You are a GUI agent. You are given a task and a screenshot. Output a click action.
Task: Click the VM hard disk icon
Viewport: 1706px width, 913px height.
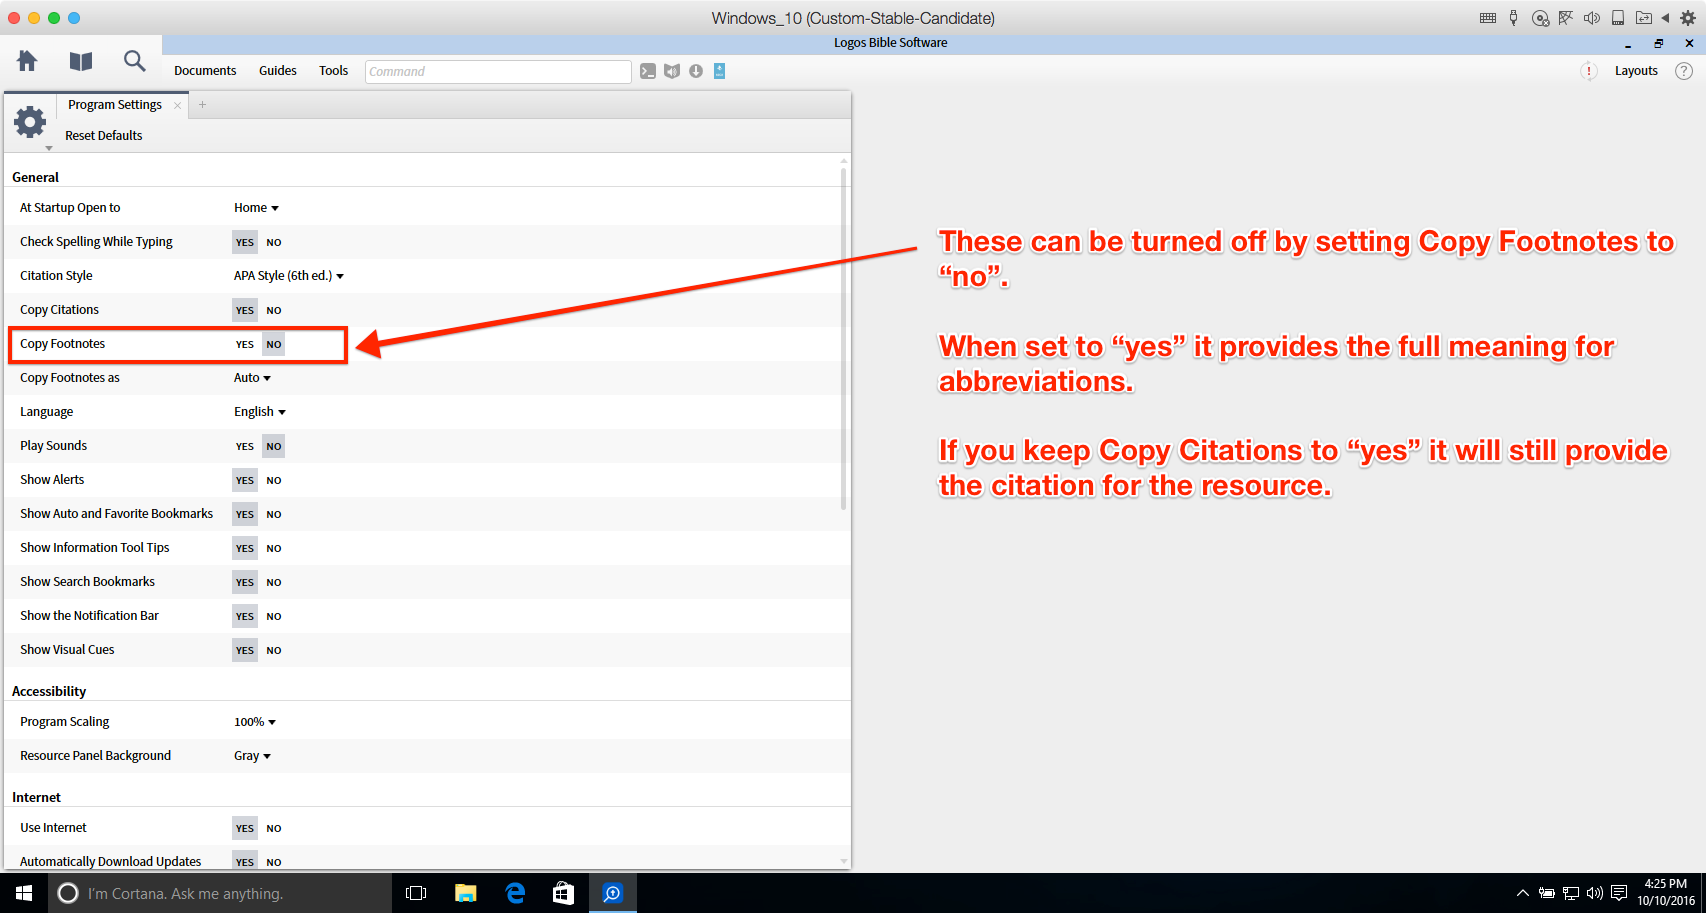tap(1618, 18)
